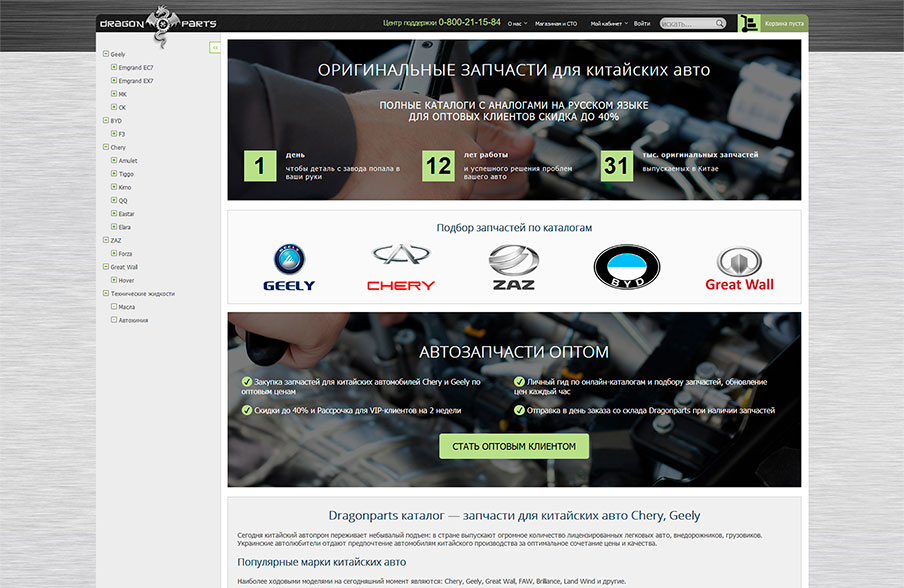
Task: Open the Автохимия category in the sidebar
Action: (133, 320)
